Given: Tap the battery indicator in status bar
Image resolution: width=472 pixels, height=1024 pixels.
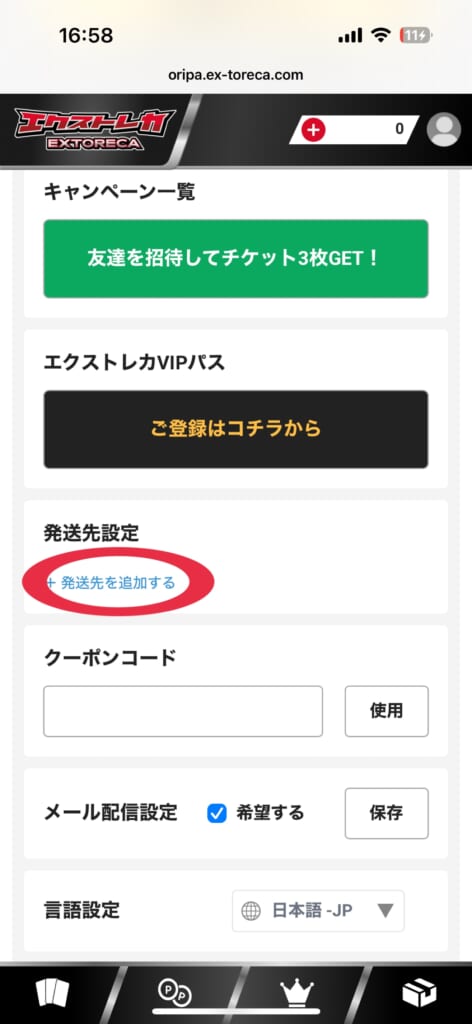Looking at the screenshot, I should pyautogui.click(x=415, y=36).
